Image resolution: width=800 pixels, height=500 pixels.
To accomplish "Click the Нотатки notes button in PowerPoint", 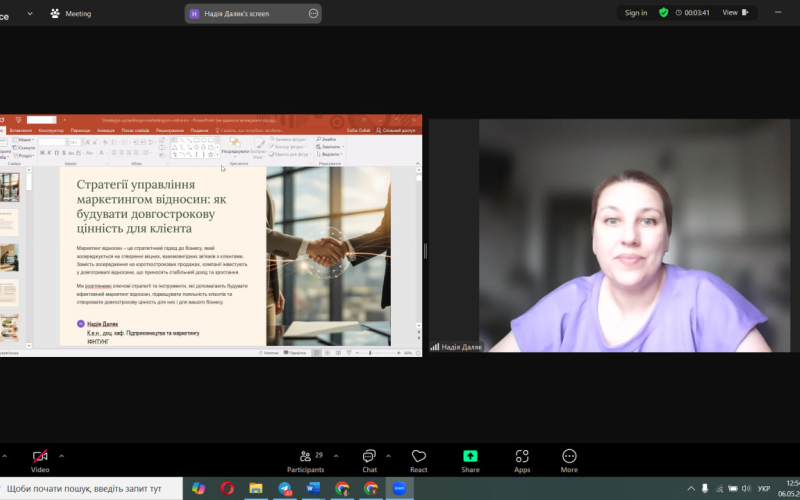I will (x=269, y=353).
